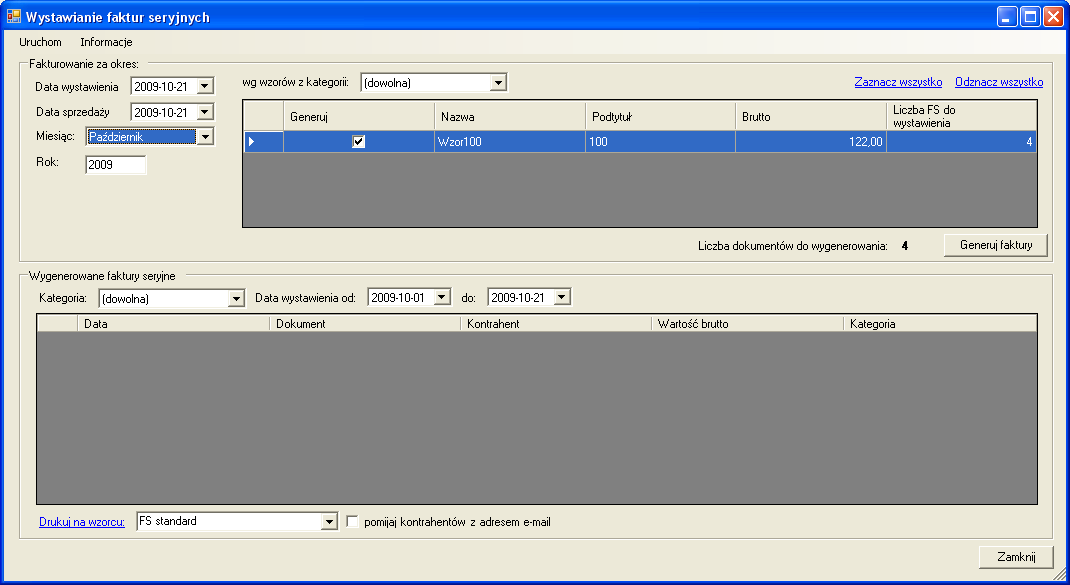Screen dimensions: 1070x585
Task: Click the Podtytuł cell with value 100
Action: pyautogui.click(x=661, y=142)
